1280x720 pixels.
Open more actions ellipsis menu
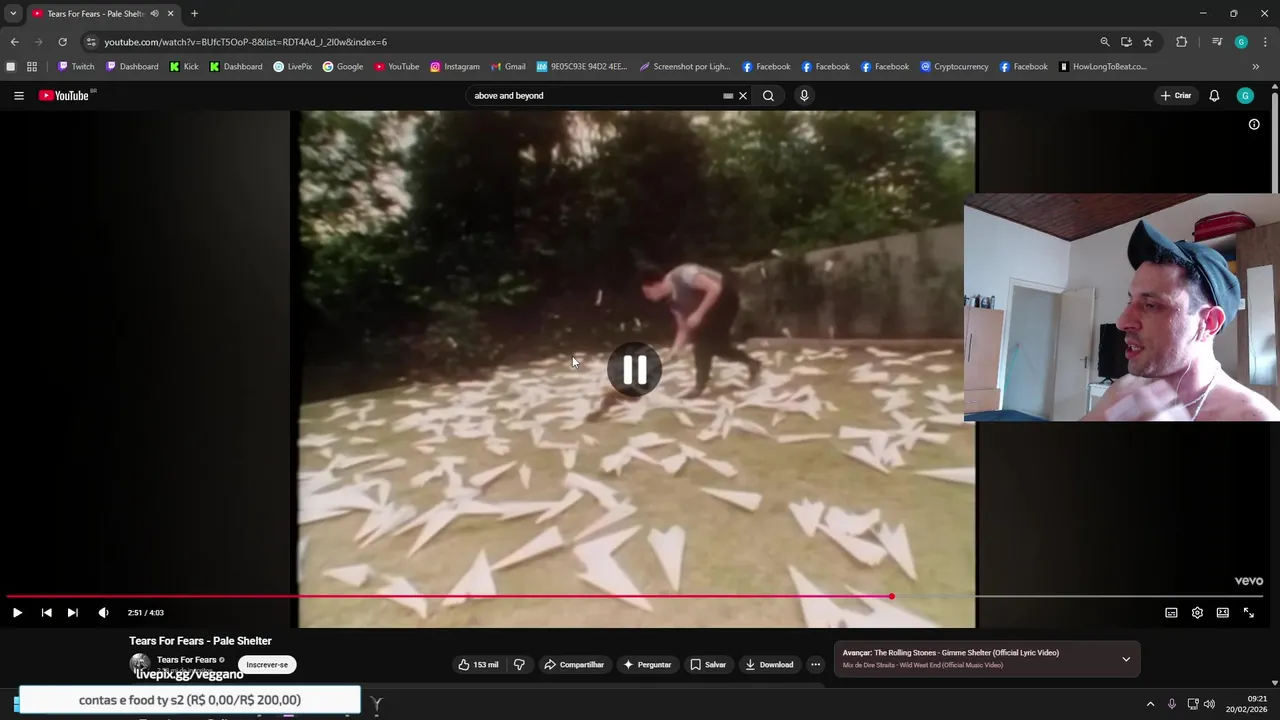[x=815, y=665]
